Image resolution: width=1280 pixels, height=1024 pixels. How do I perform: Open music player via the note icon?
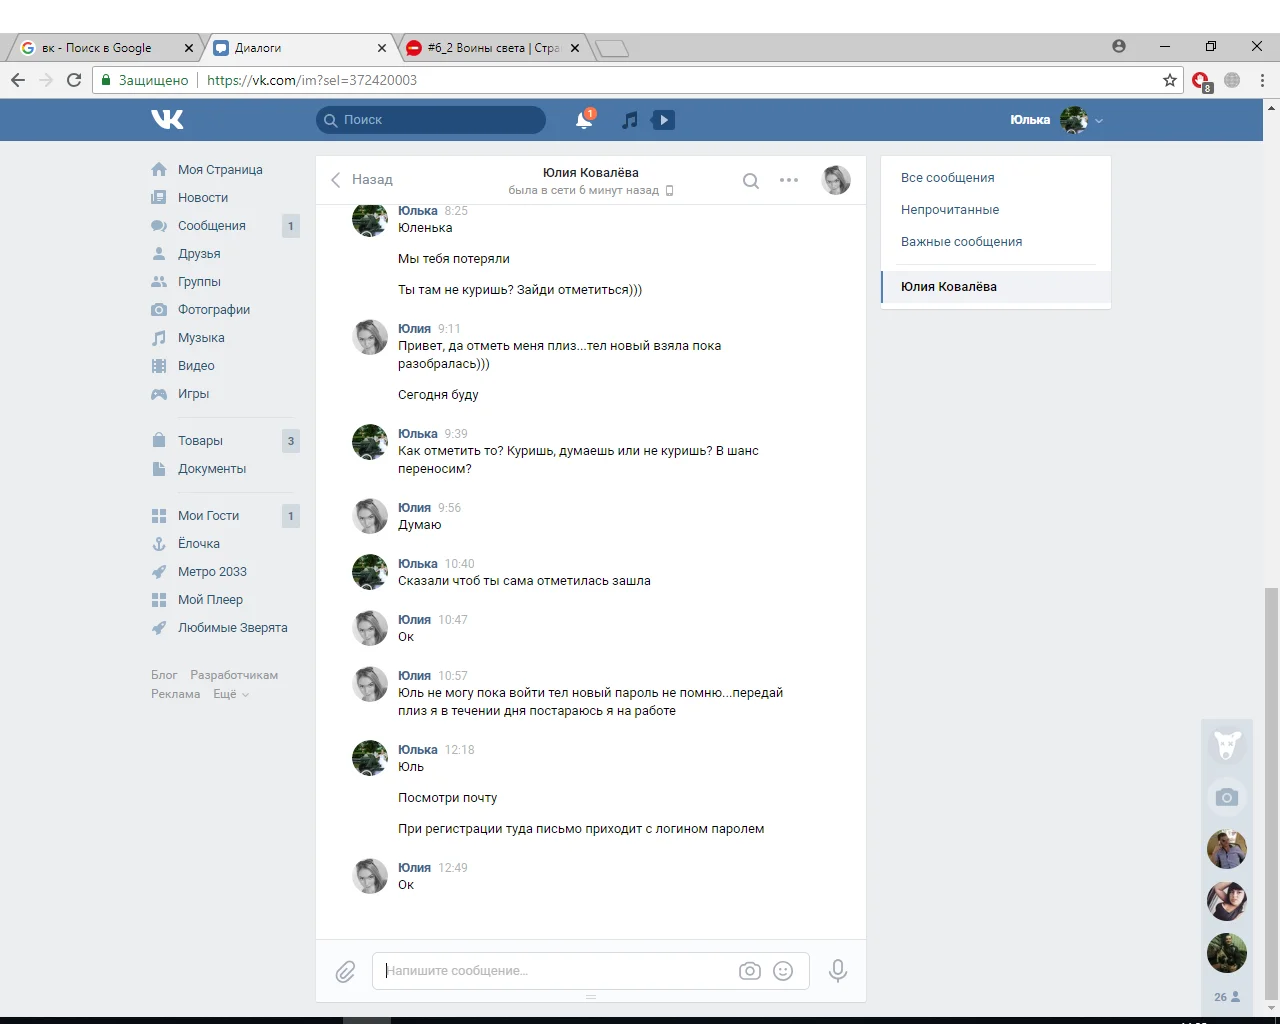click(x=629, y=119)
